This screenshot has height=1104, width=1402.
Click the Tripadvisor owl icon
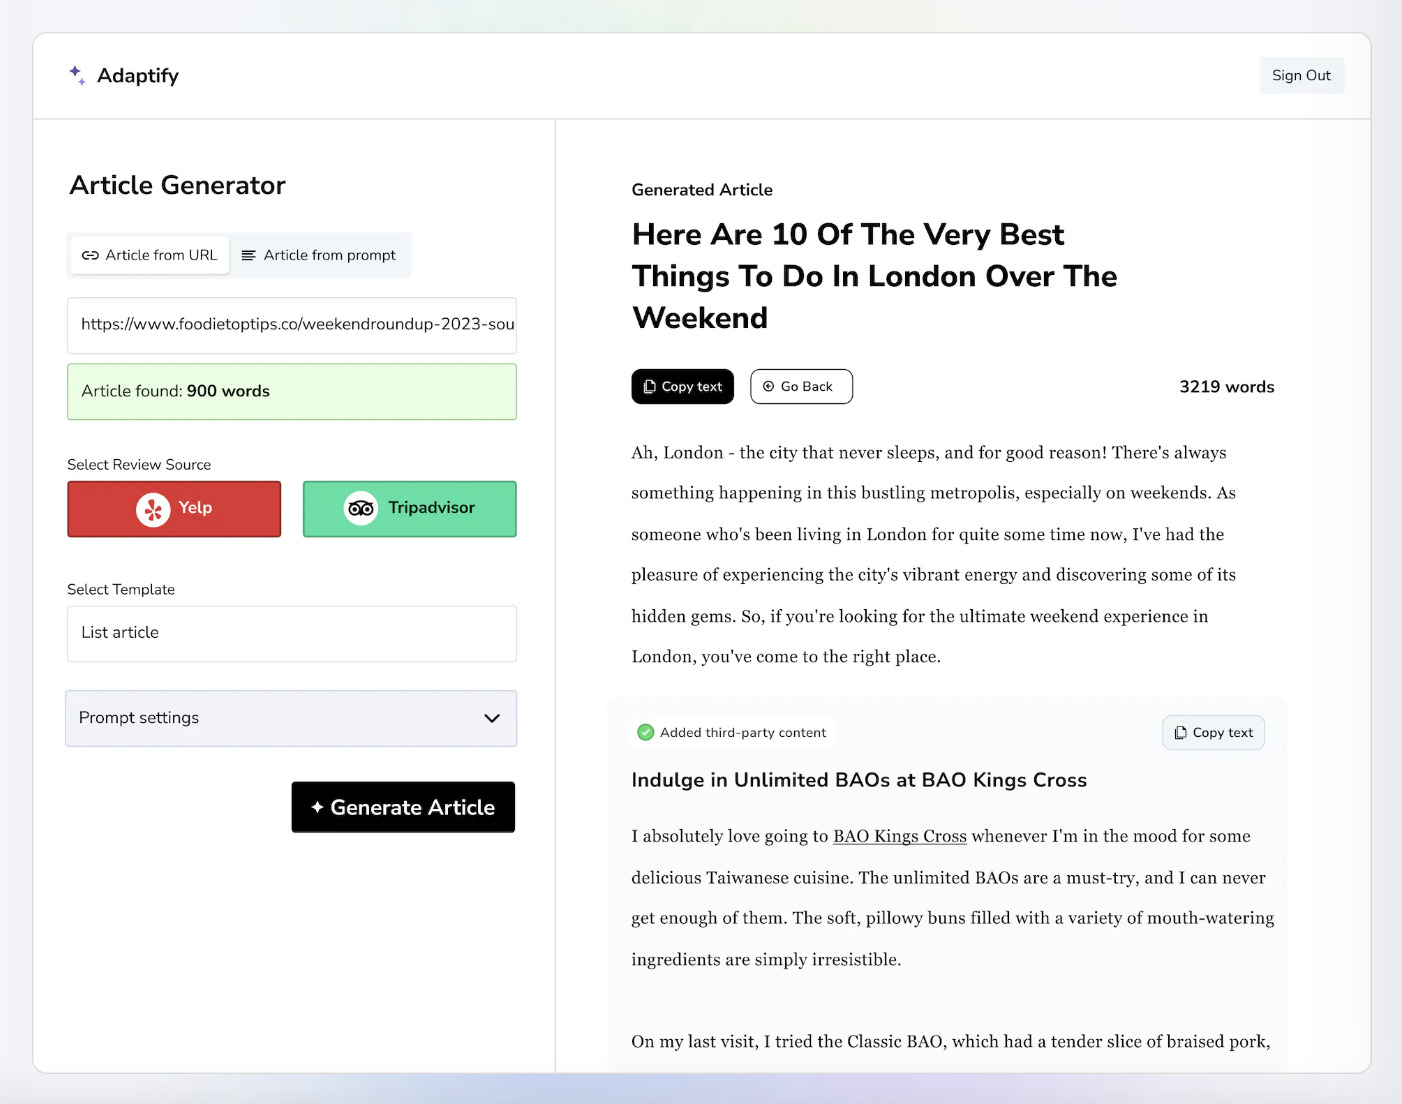[359, 508]
